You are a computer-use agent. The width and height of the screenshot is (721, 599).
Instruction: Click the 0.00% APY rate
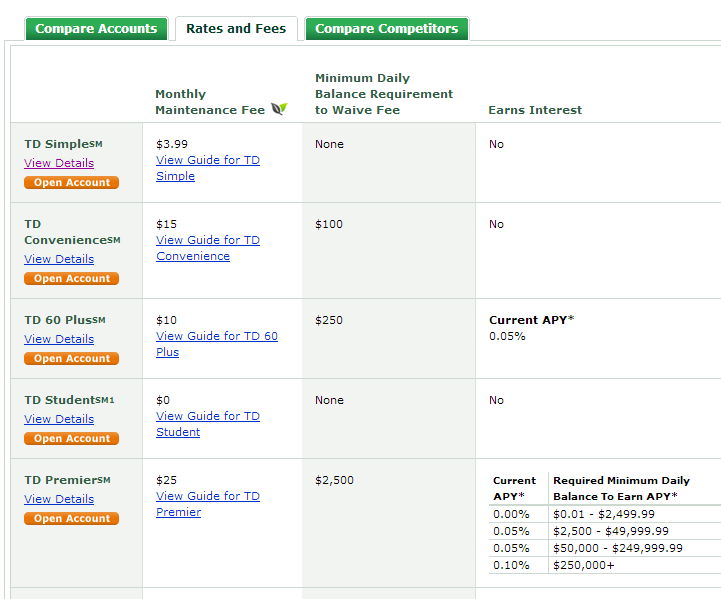point(511,514)
